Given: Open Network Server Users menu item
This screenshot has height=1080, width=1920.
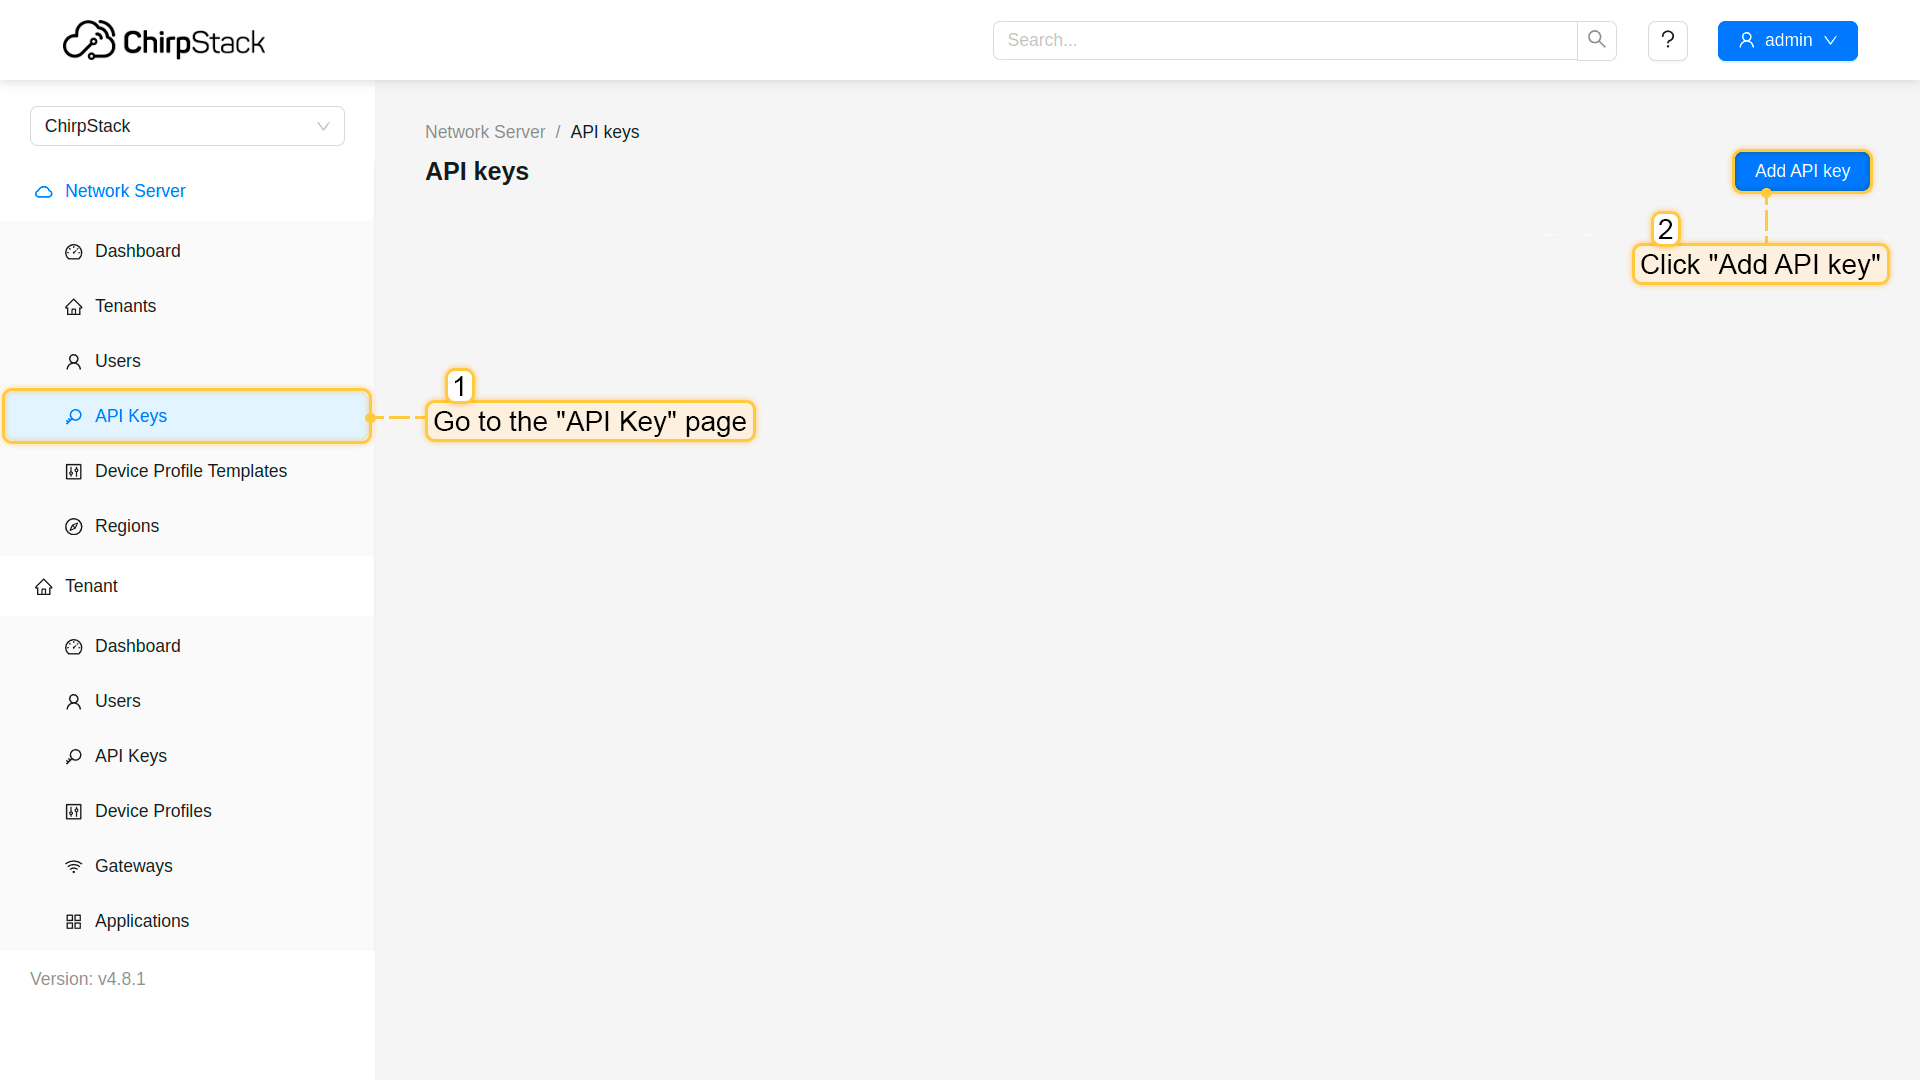Looking at the screenshot, I should pyautogui.click(x=118, y=361).
